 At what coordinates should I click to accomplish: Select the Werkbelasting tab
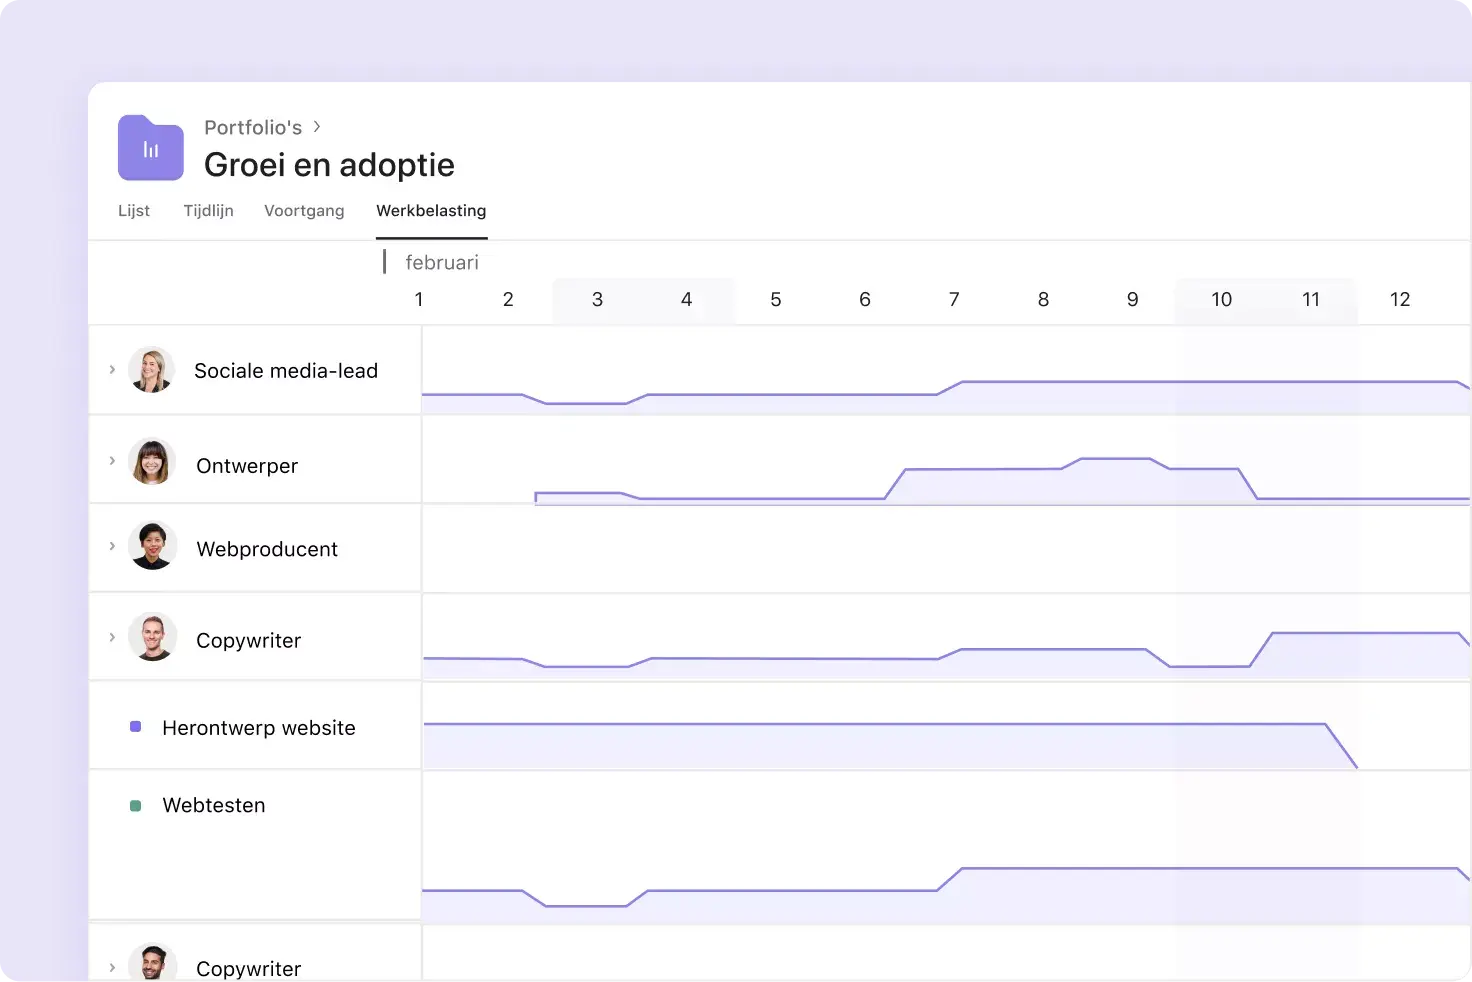click(431, 211)
